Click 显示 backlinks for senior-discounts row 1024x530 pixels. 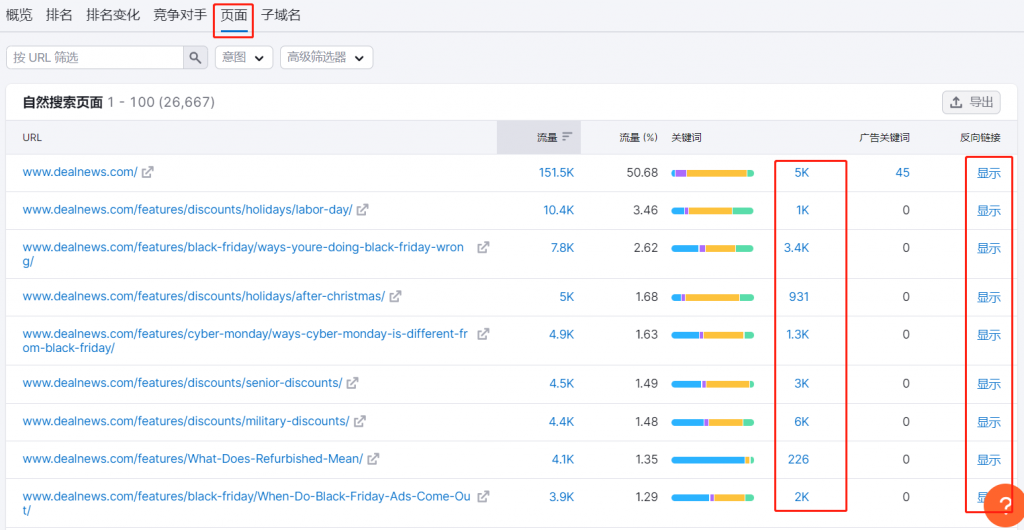coord(988,384)
